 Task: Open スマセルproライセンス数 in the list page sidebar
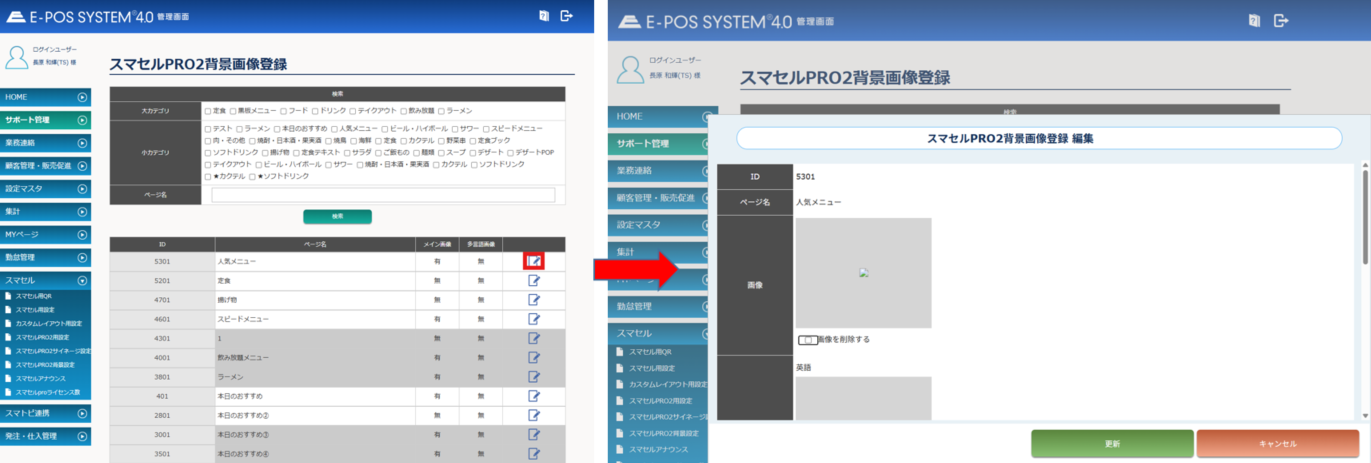(x=48, y=392)
